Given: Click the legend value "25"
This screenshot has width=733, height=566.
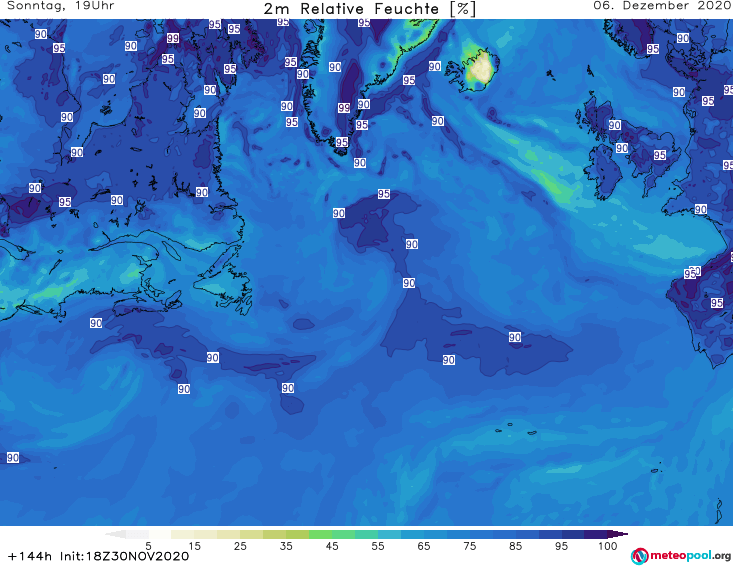Looking at the screenshot, I should coord(240,546).
